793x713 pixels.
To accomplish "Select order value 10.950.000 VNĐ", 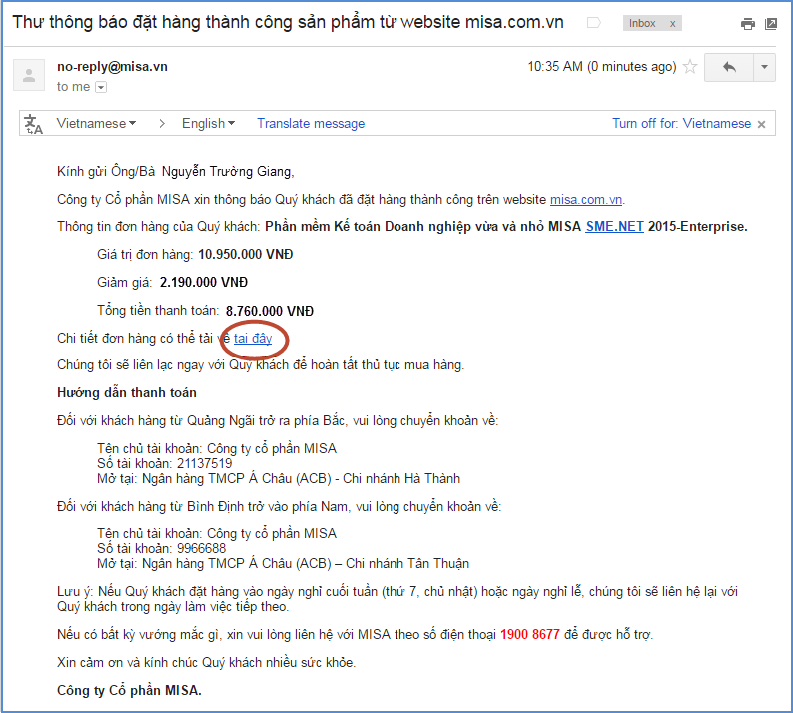I will [x=245, y=254].
